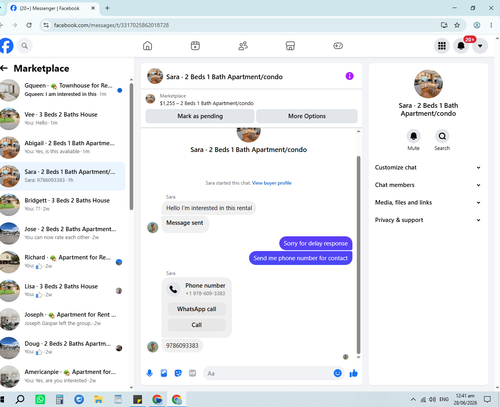Go back using the Marketplace back arrow
The image size is (500, 407).
tap(4, 68)
